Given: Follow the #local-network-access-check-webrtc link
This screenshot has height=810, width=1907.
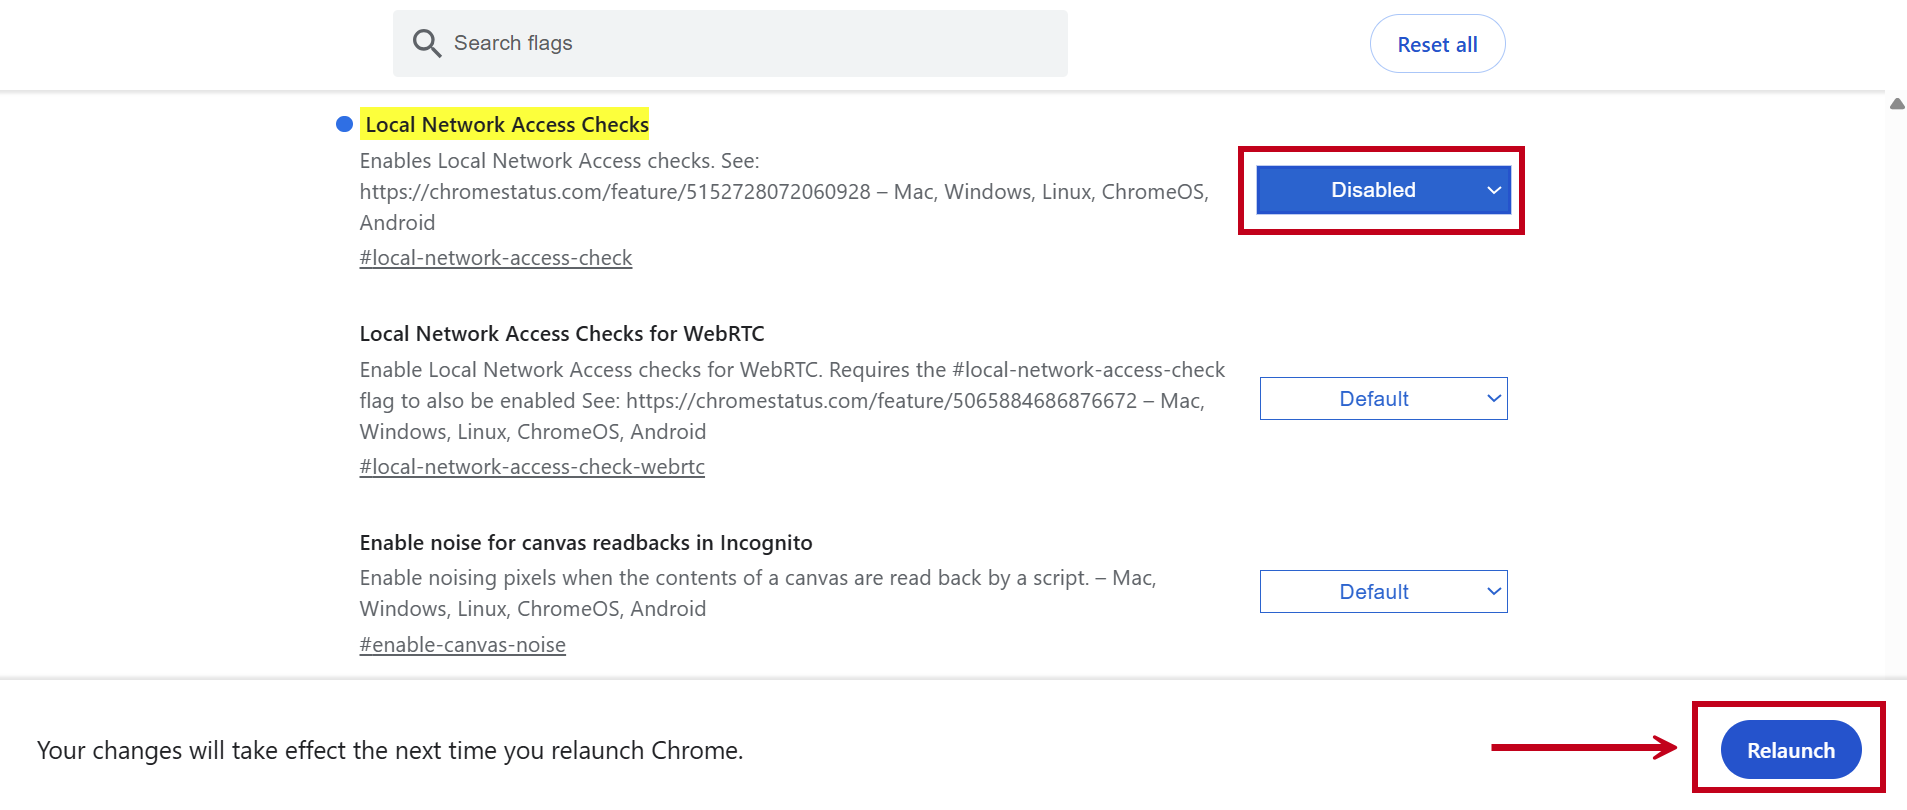Looking at the screenshot, I should pyautogui.click(x=532, y=467).
